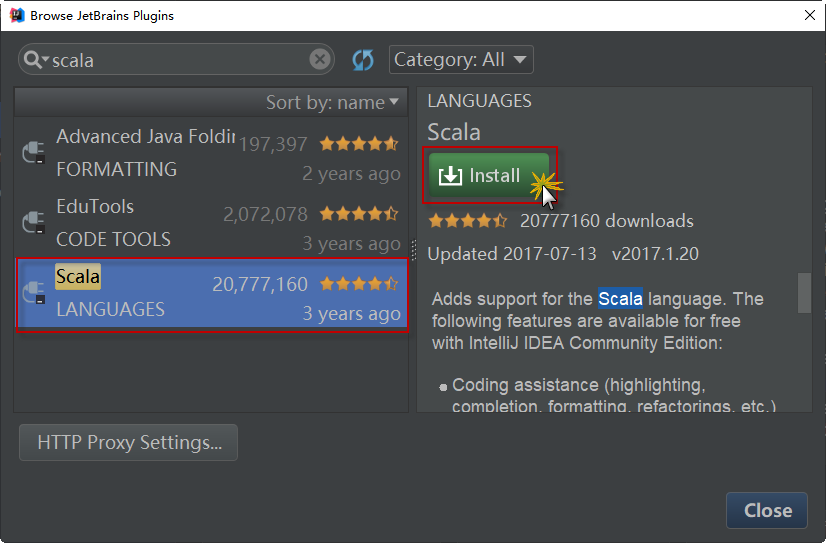The width and height of the screenshot is (826, 543).
Task: Click the splitter handle between panels
Action: pos(413,248)
